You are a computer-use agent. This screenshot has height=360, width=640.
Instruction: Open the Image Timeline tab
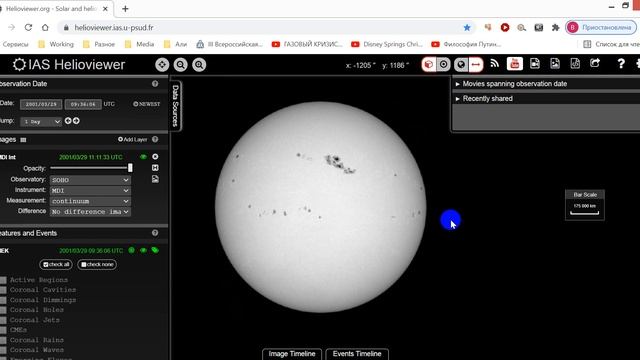292,354
